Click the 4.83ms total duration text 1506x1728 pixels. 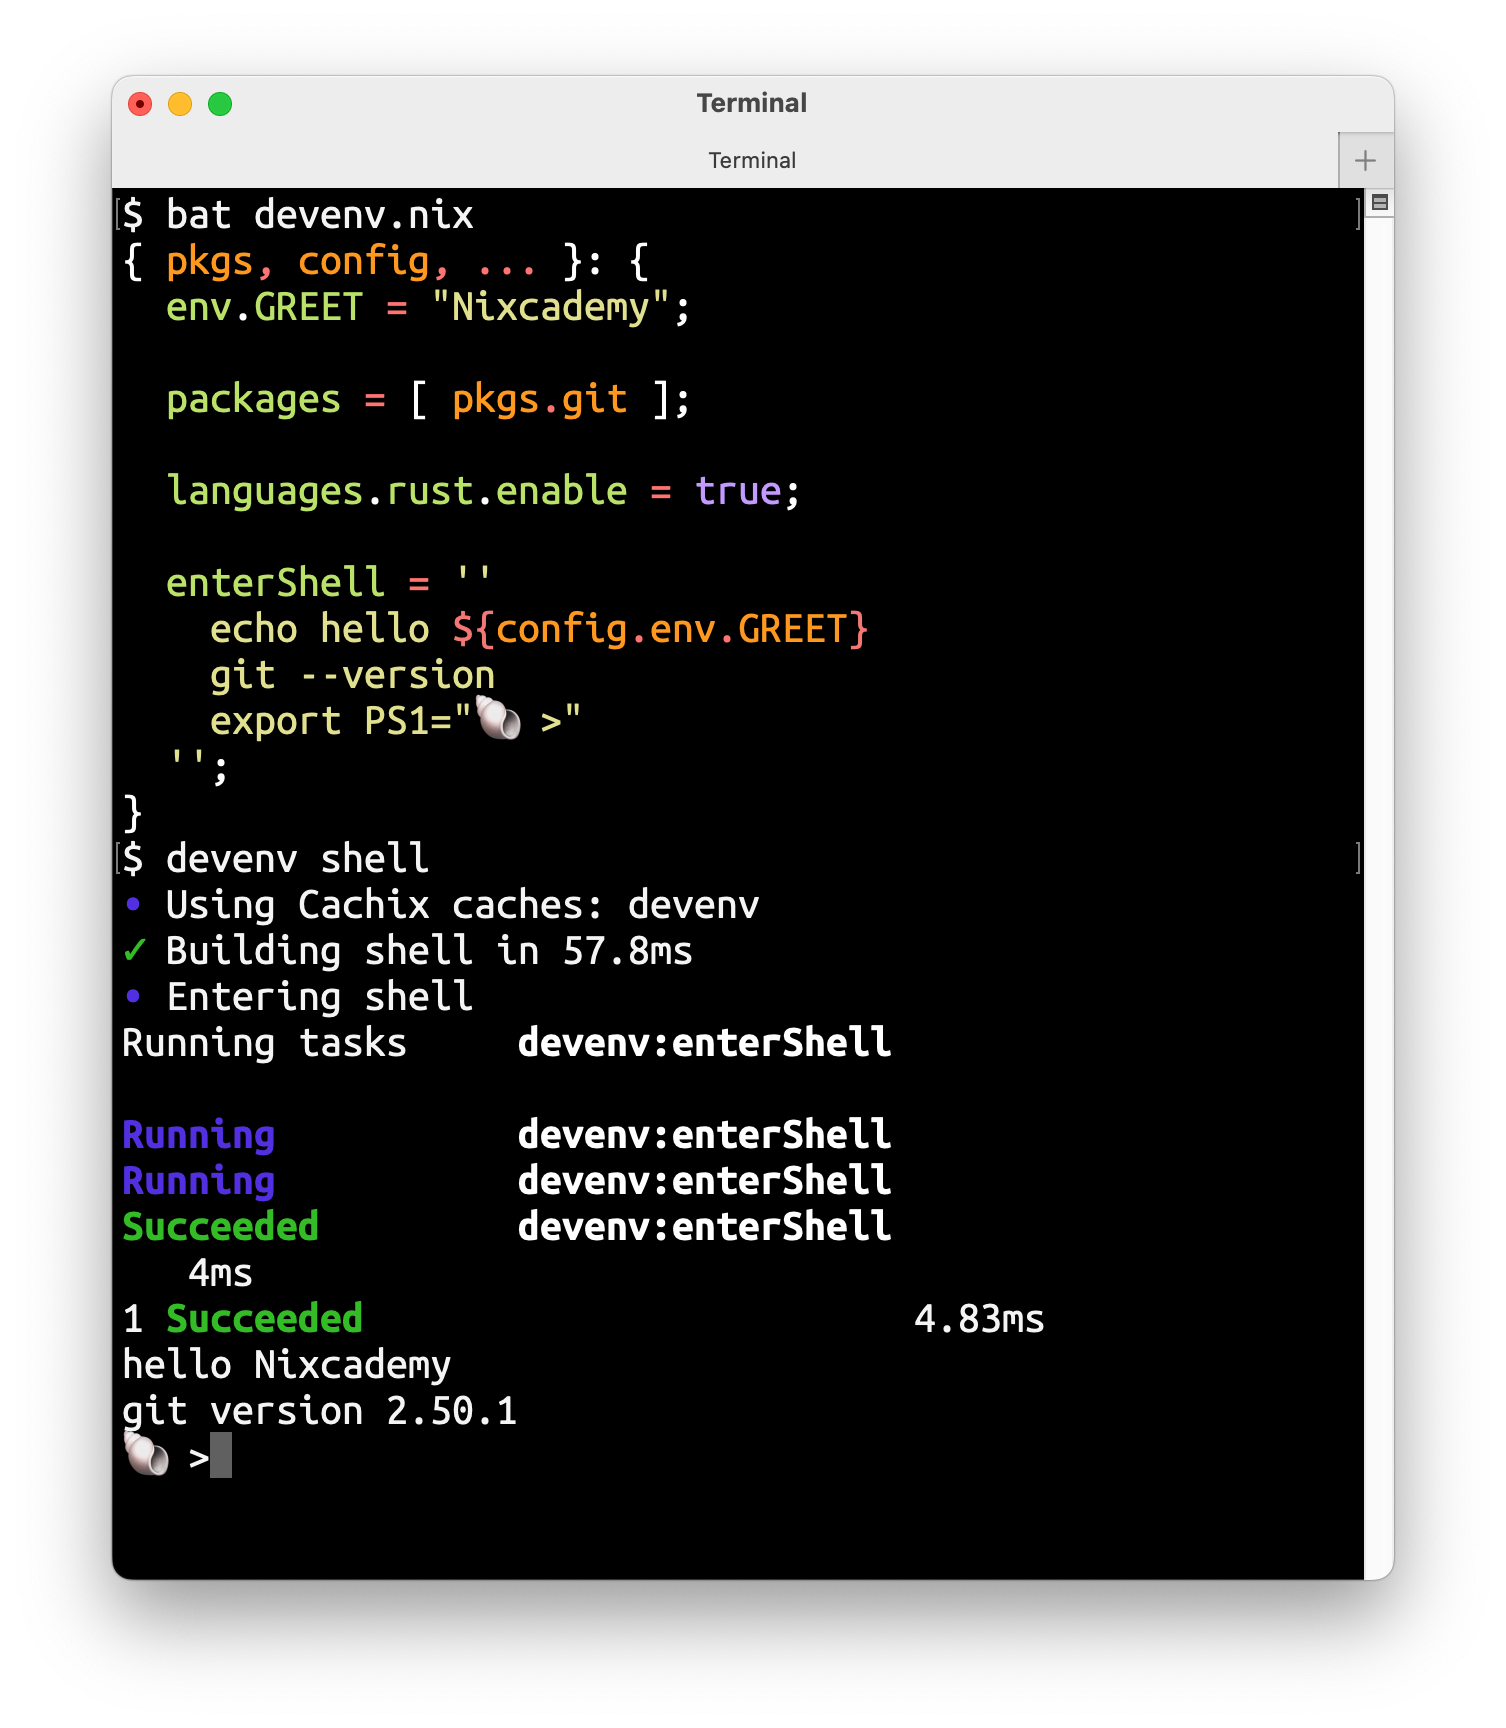[x=979, y=1319]
